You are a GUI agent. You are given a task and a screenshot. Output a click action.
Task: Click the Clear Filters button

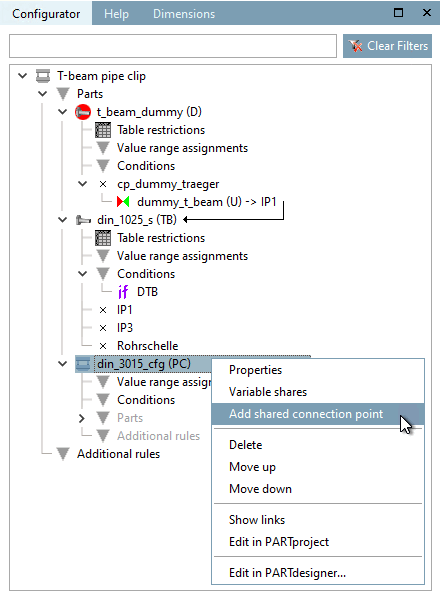coord(387,46)
